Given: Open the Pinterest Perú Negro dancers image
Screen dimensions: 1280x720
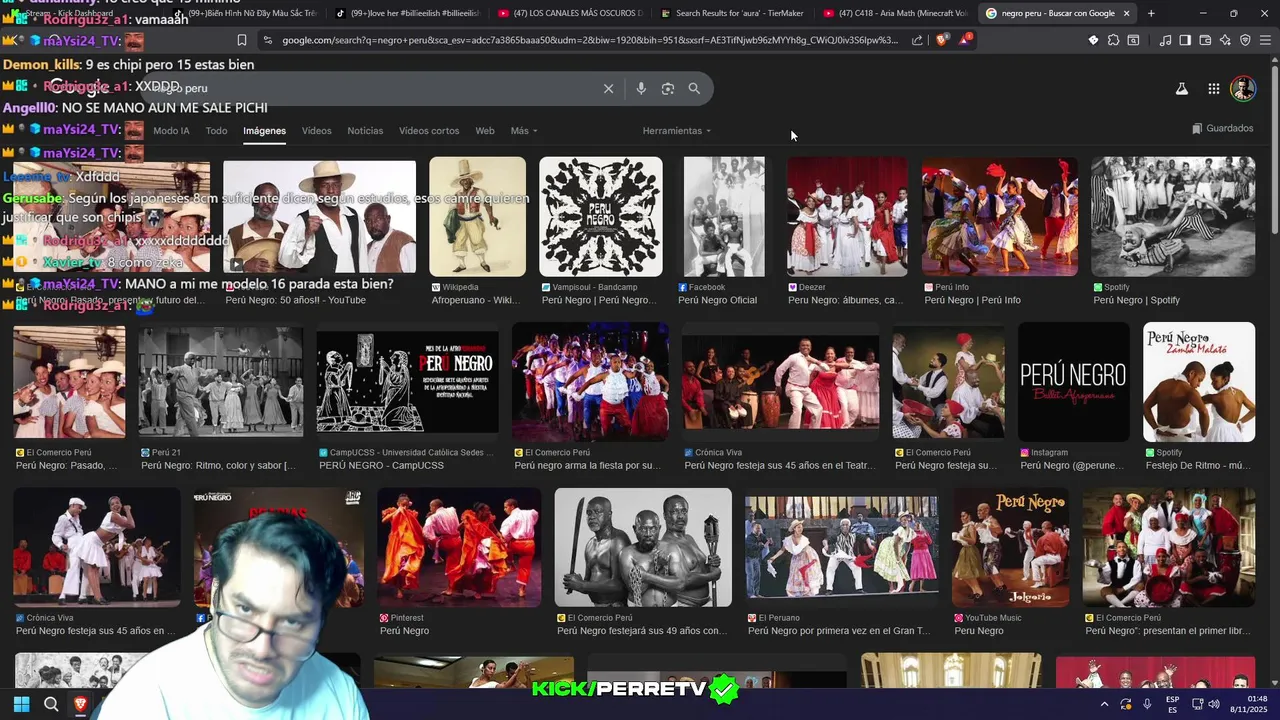Looking at the screenshot, I should click(459, 547).
